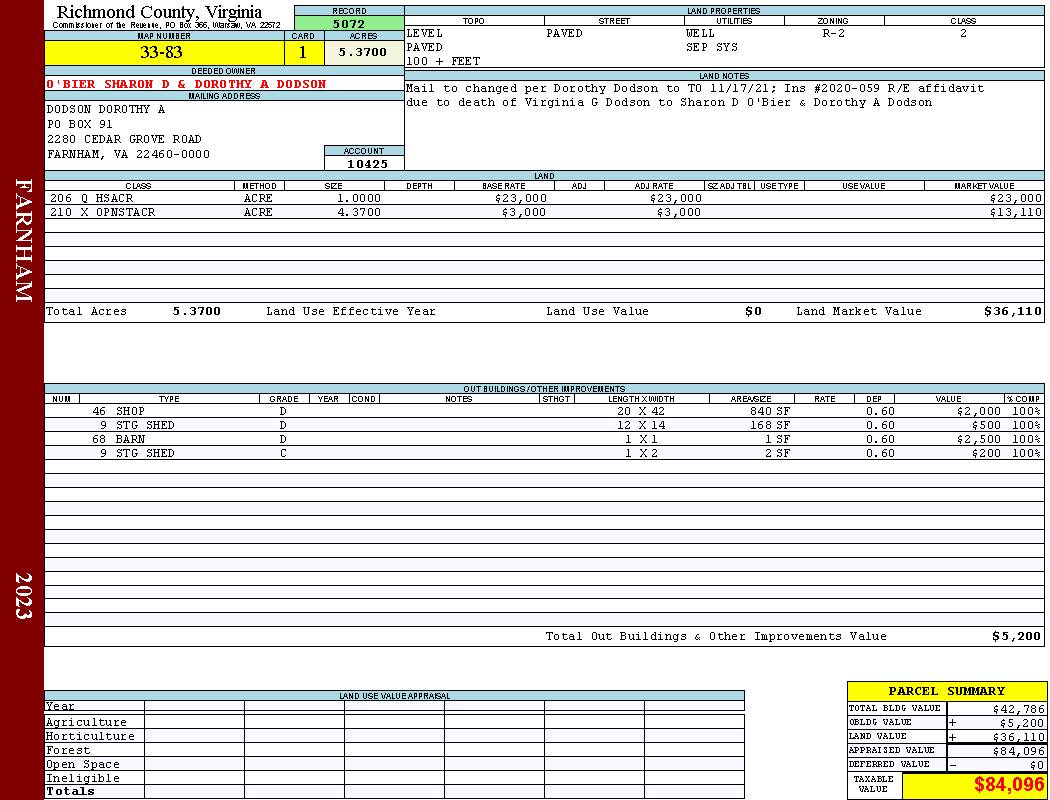Click the account number 10425
This screenshot has height=800, width=1050.
point(367,164)
